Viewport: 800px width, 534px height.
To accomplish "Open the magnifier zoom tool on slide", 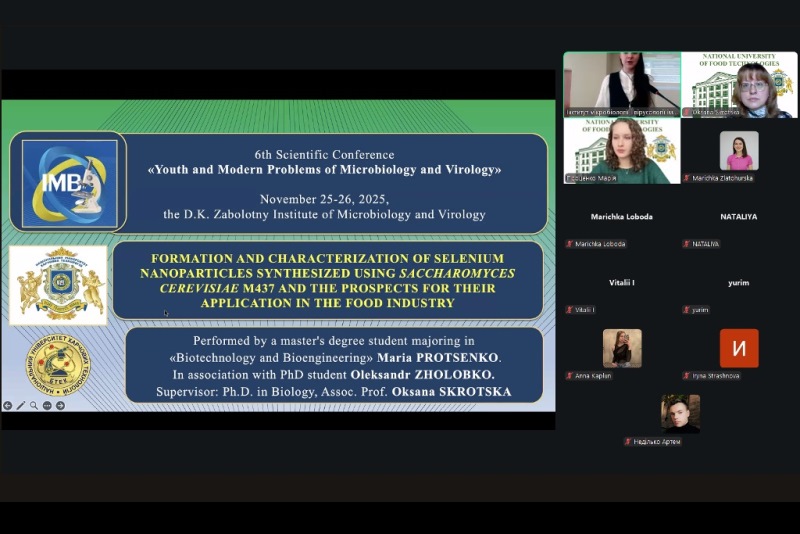I will 34,405.
